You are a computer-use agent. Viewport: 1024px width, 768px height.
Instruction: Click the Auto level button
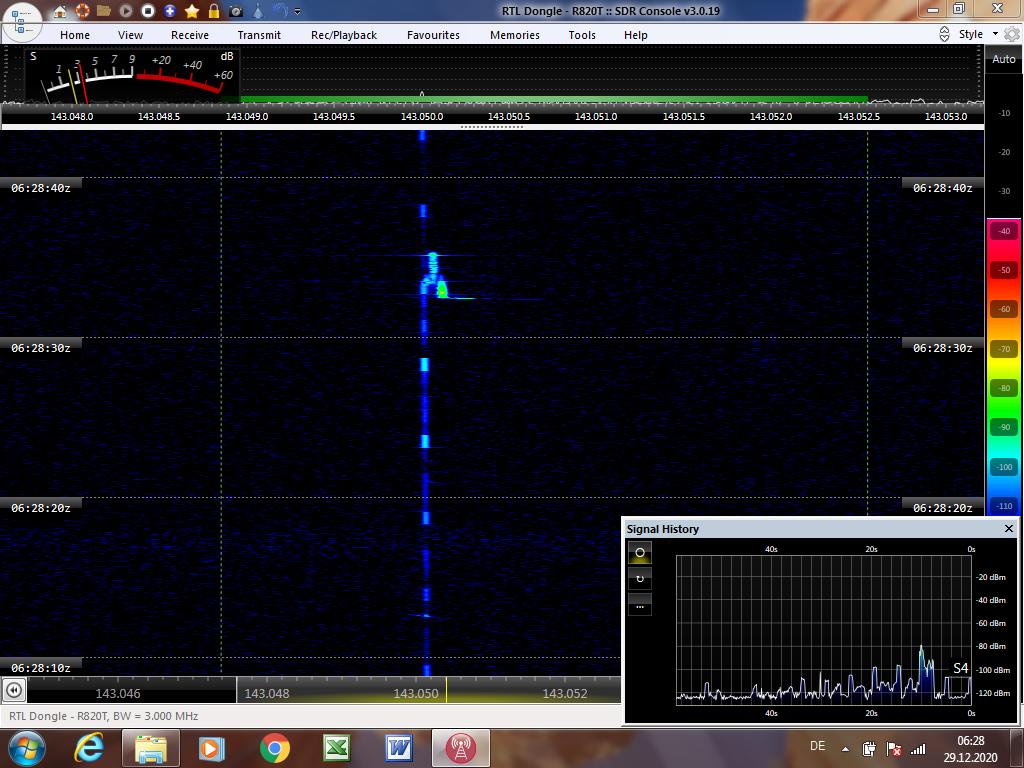[x=1004, y=59]
